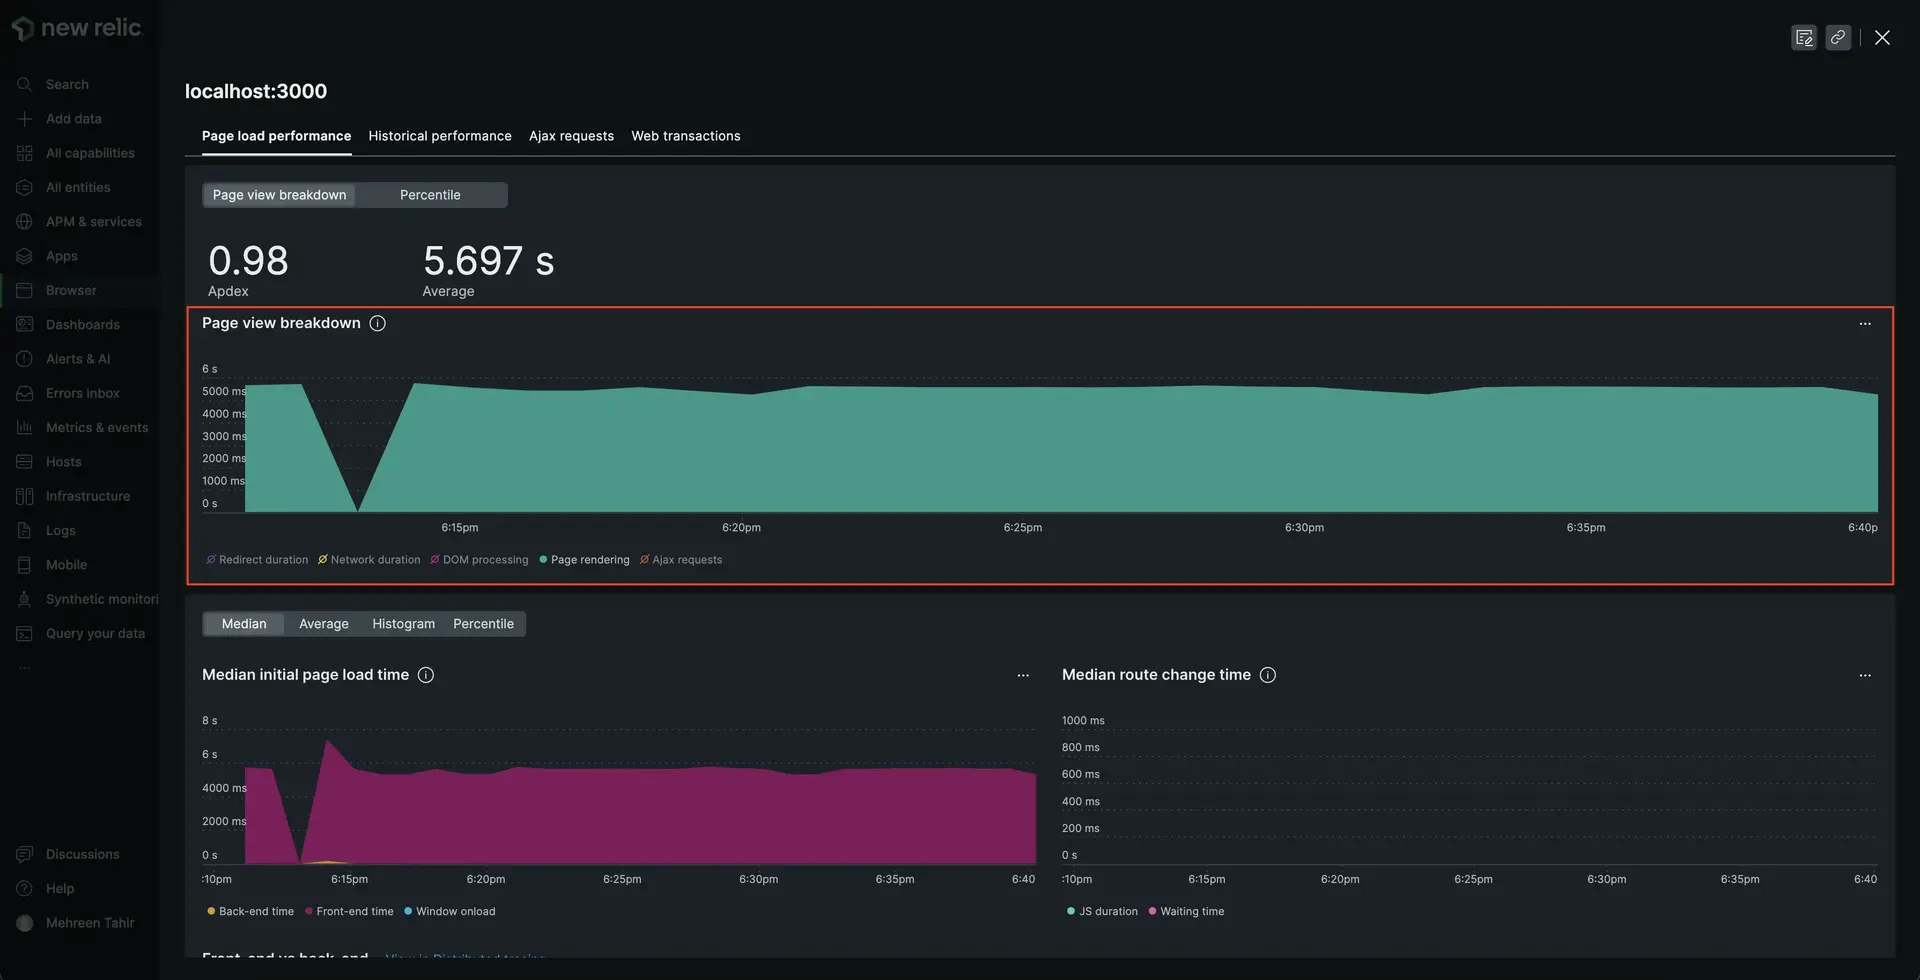
Task: Click Mehreen Tahir user avatar
Action: (25, 923)
